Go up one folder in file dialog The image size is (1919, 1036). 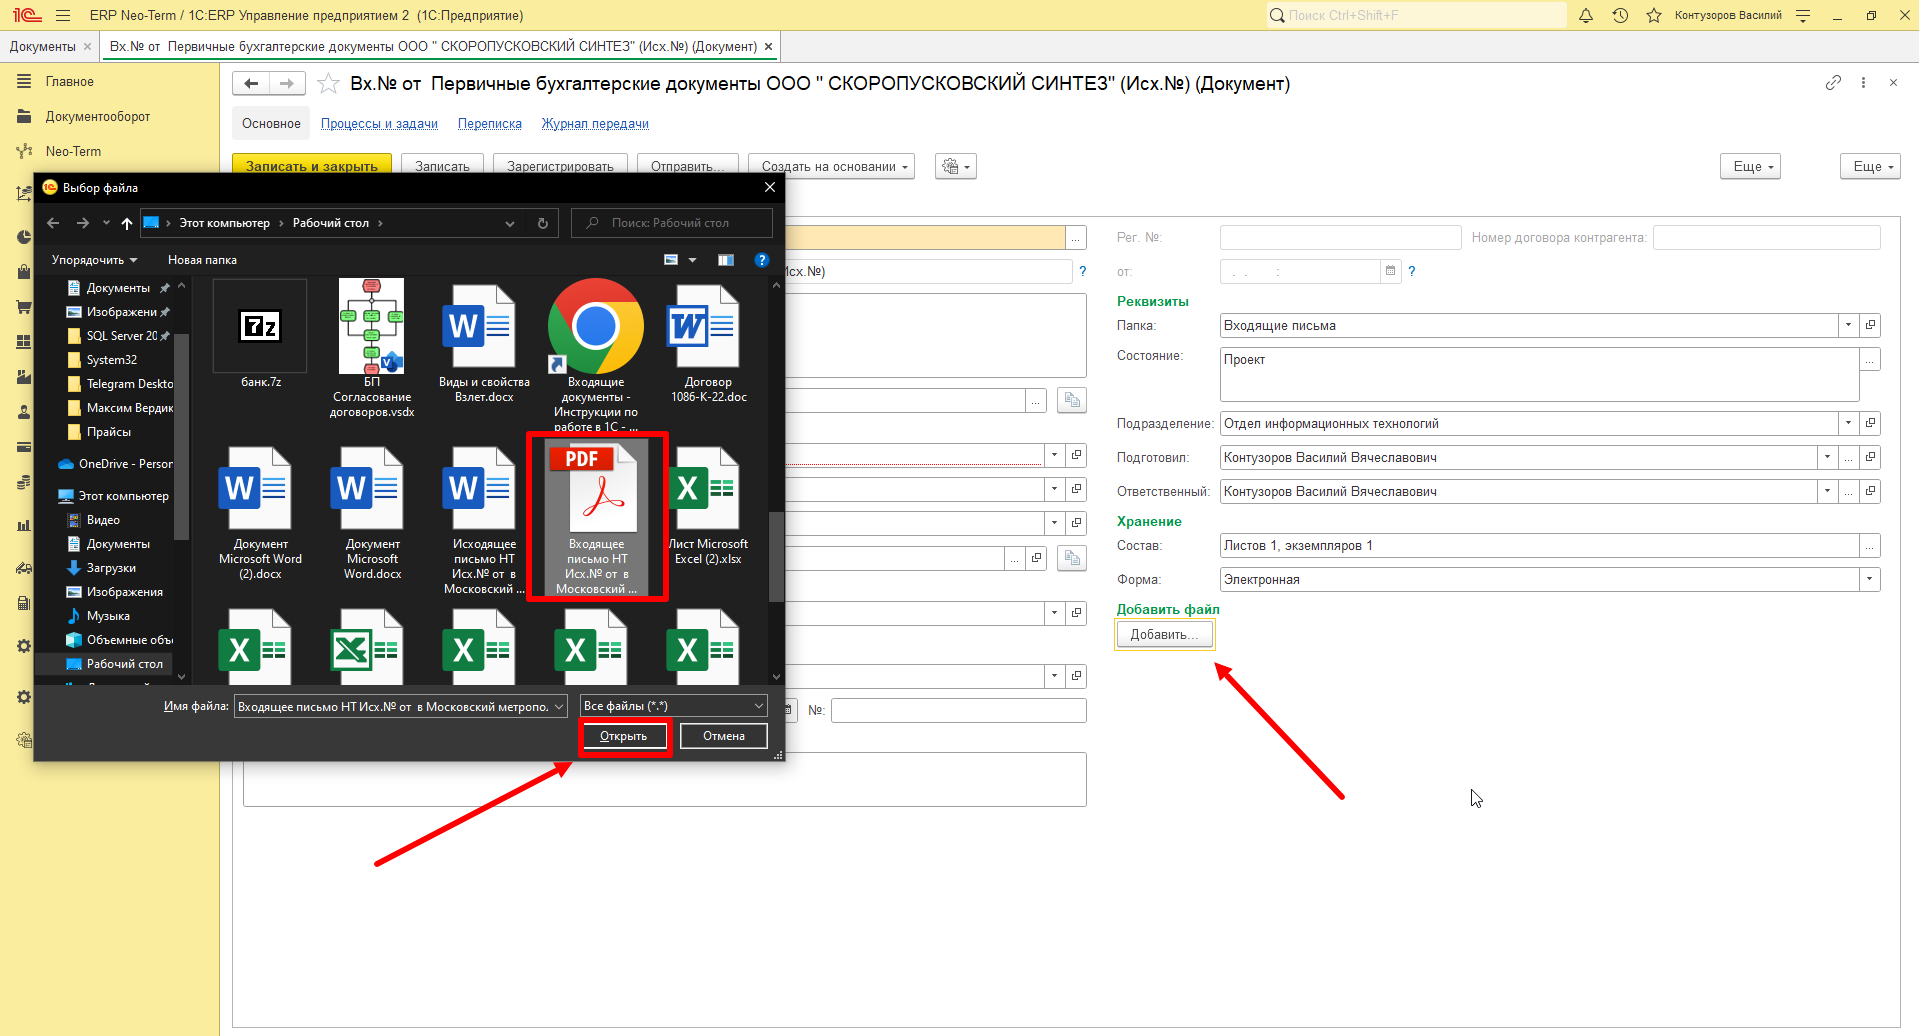[127, 223]
